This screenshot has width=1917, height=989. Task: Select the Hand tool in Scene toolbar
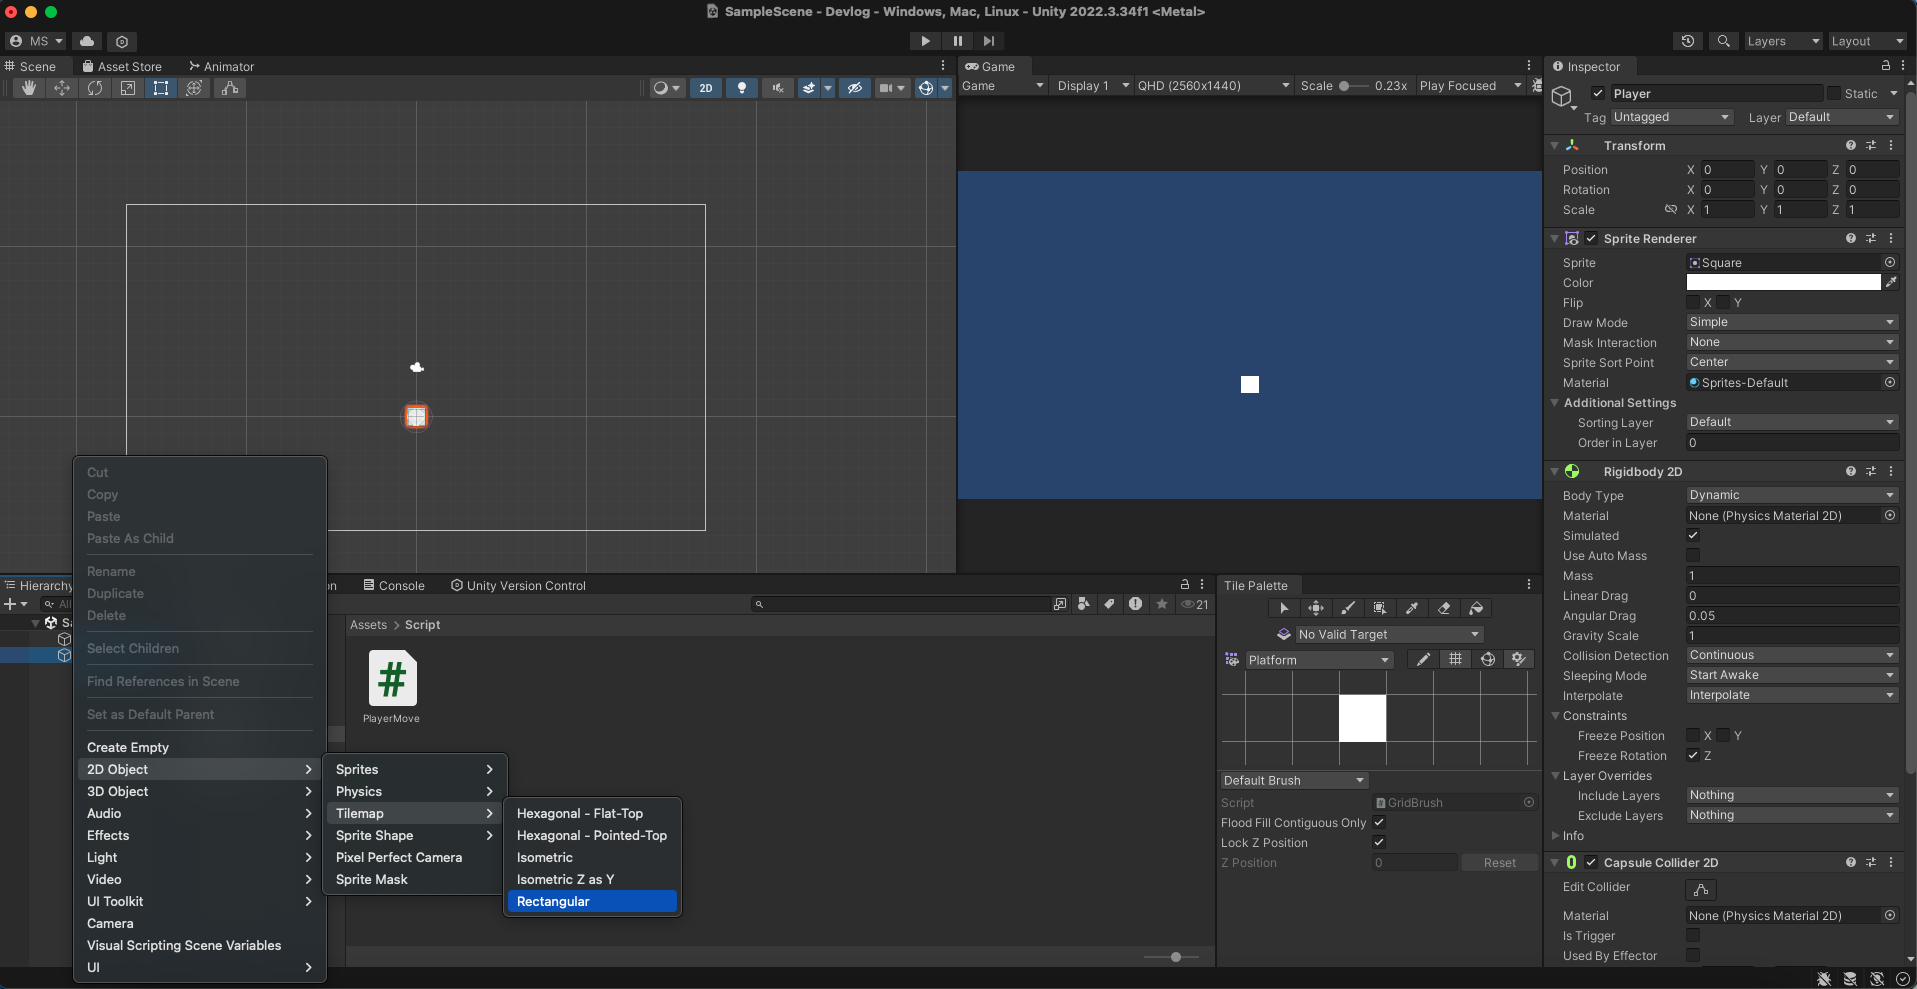coord(29,88)
